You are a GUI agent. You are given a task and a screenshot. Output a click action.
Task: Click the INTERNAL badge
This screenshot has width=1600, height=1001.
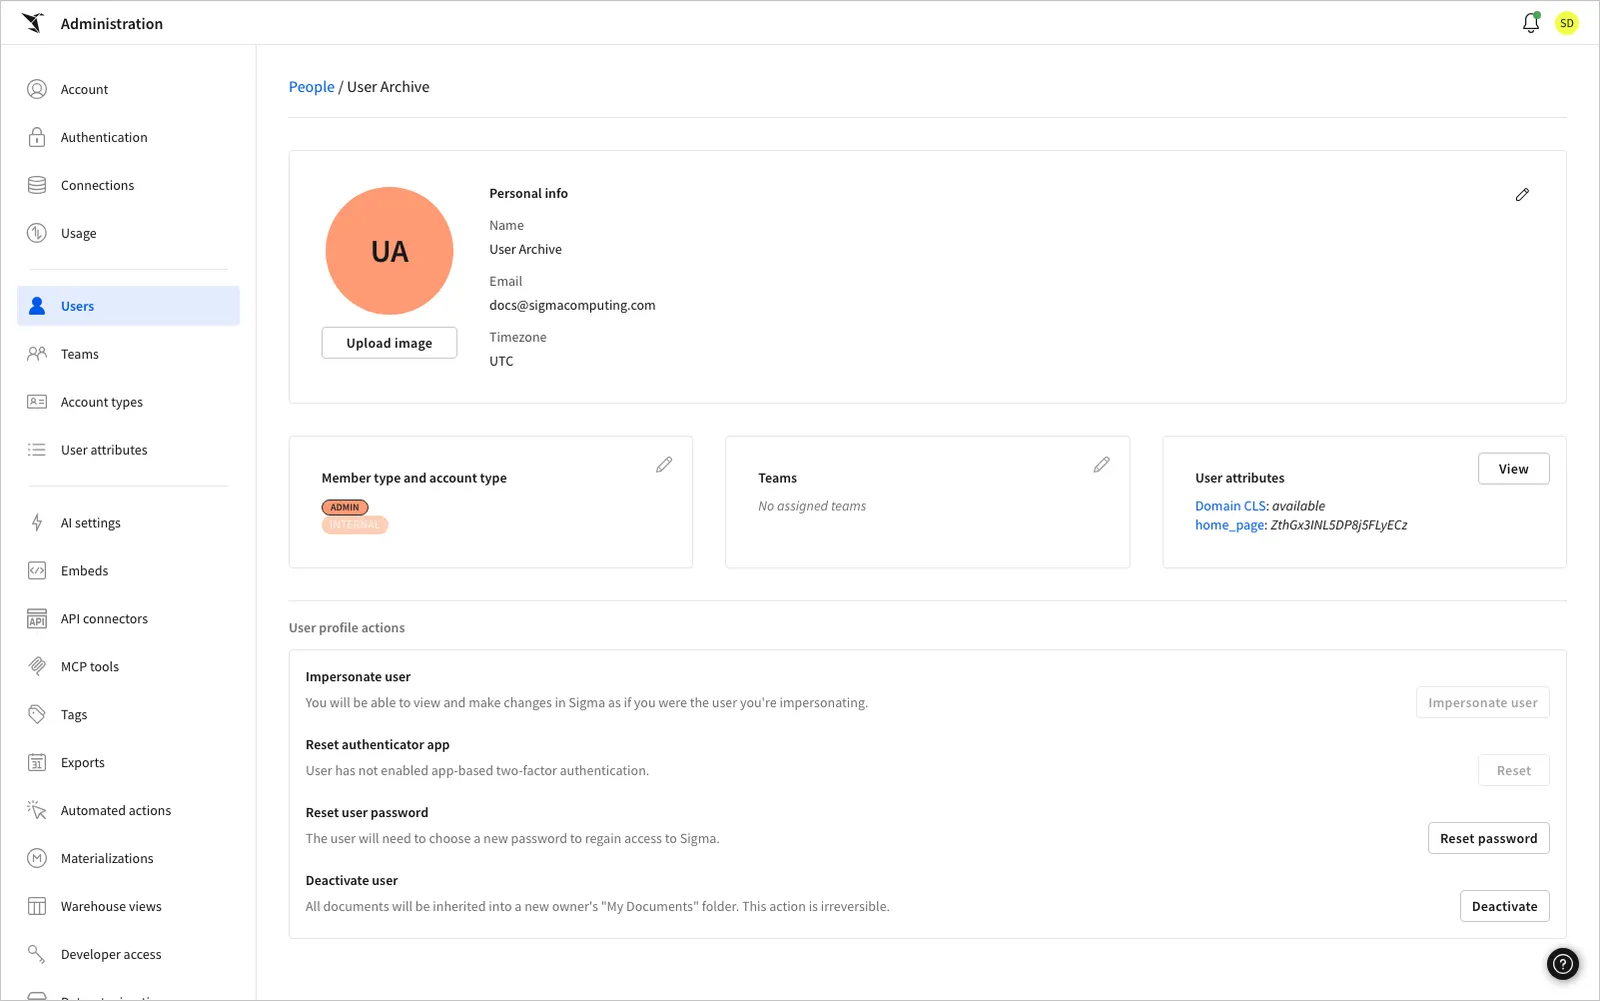pos(355,525)
